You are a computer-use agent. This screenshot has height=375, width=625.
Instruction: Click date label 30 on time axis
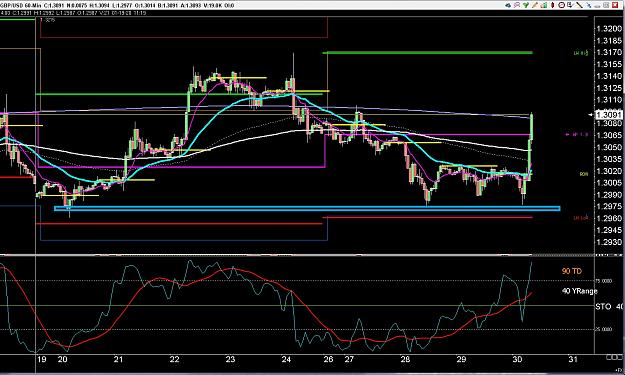click(517, 359)
